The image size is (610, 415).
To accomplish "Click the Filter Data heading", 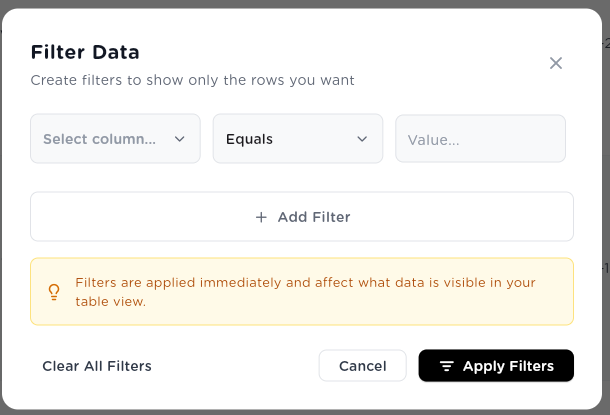I will pos(85,52).
